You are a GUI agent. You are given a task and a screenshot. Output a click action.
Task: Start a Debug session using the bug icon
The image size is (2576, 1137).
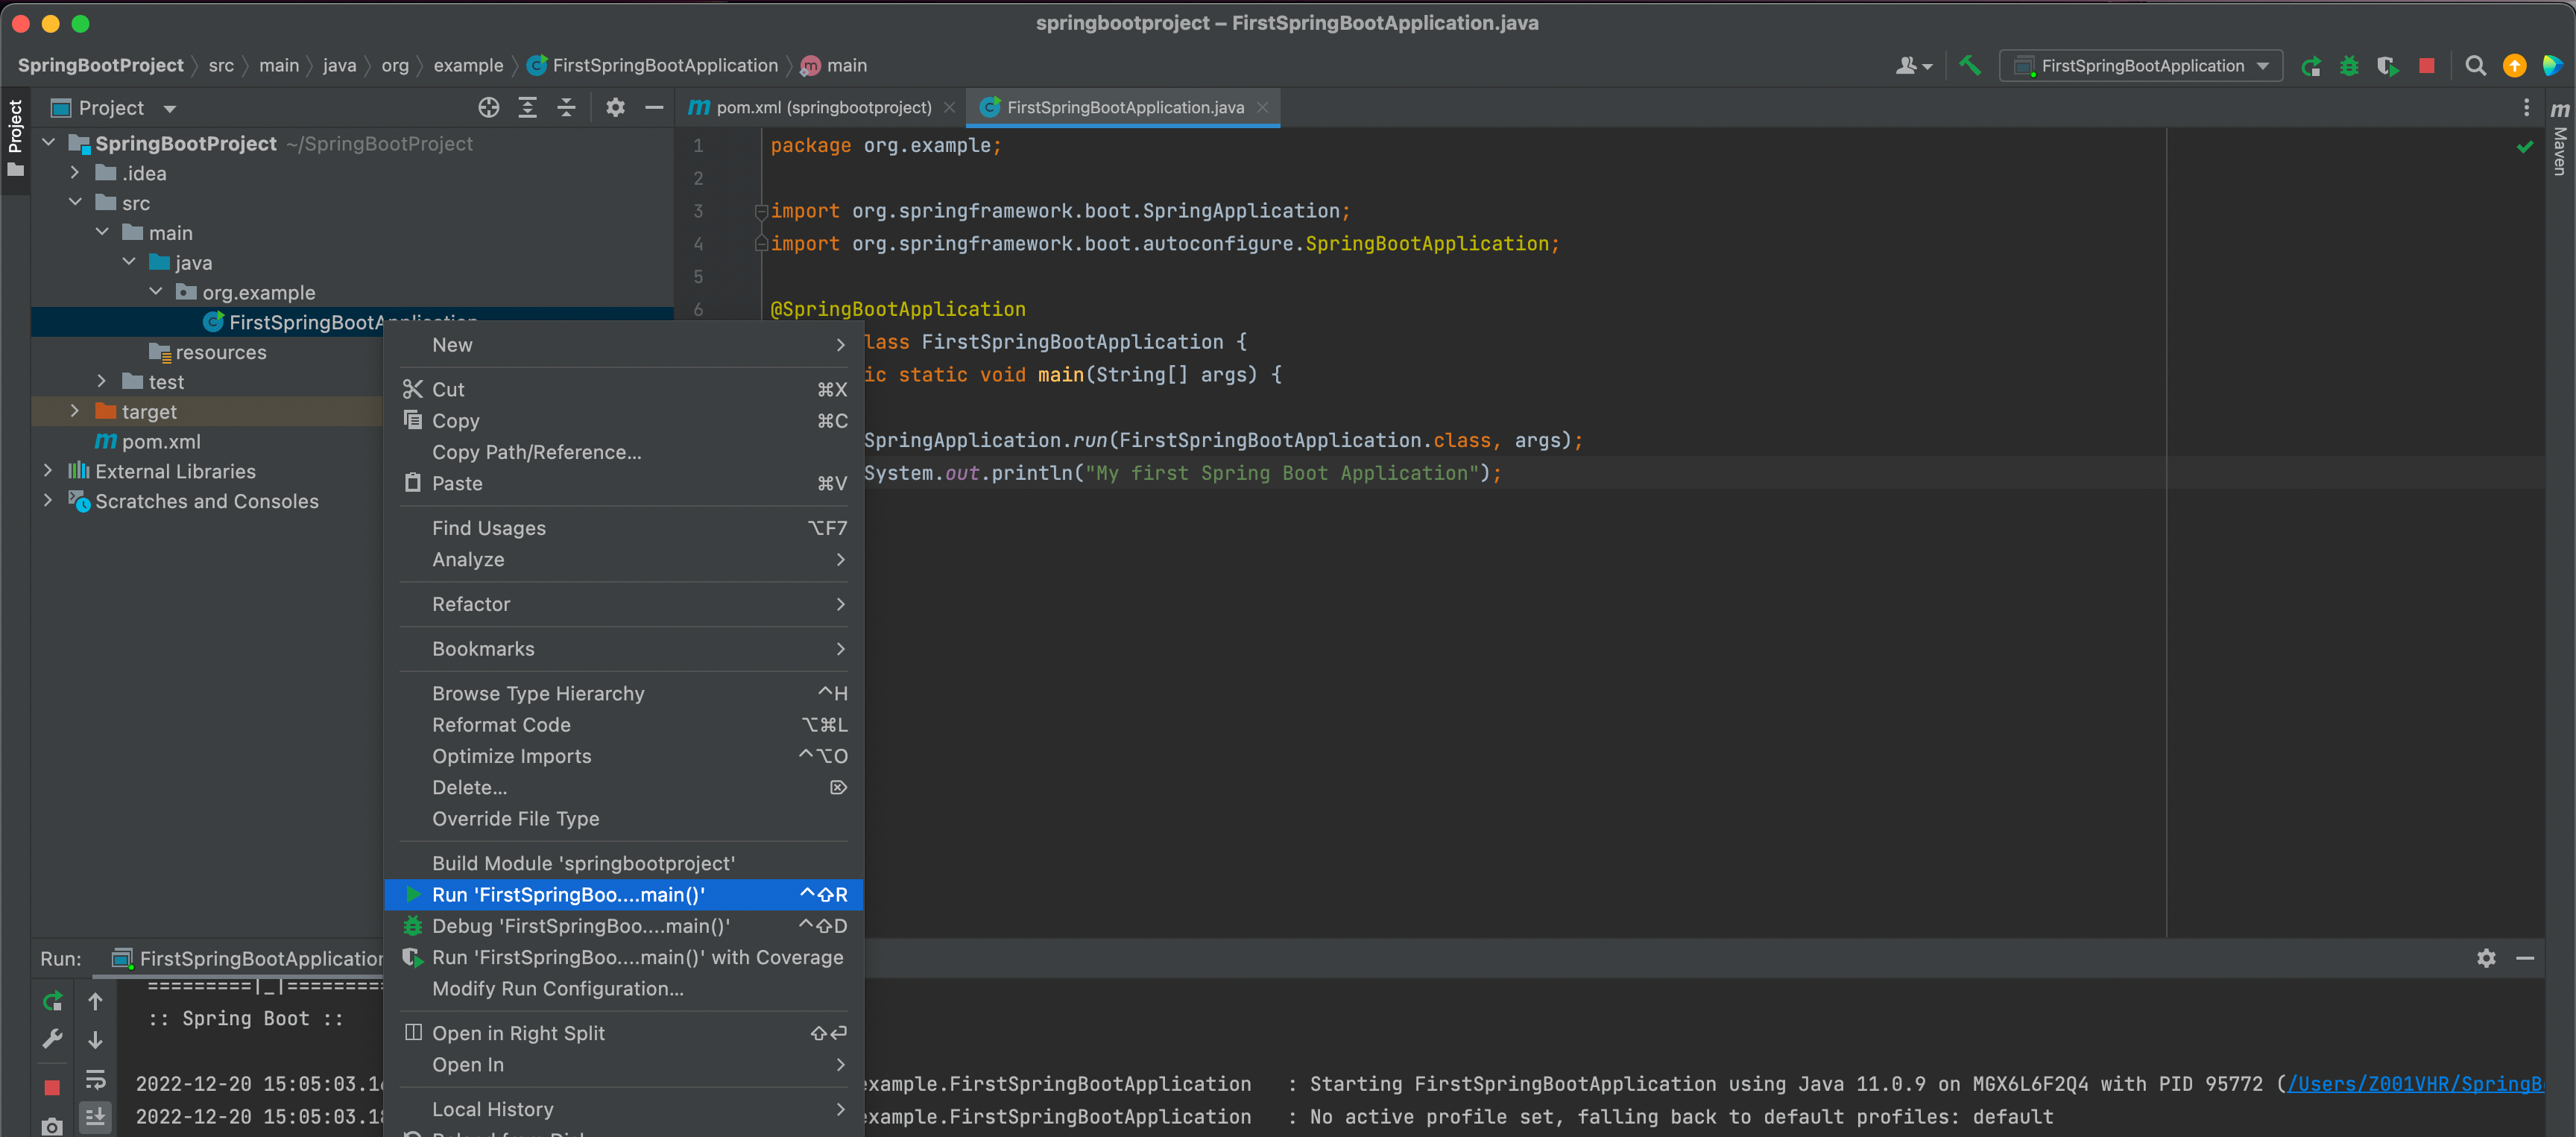pyautogui.click(x=2349, y=65)
